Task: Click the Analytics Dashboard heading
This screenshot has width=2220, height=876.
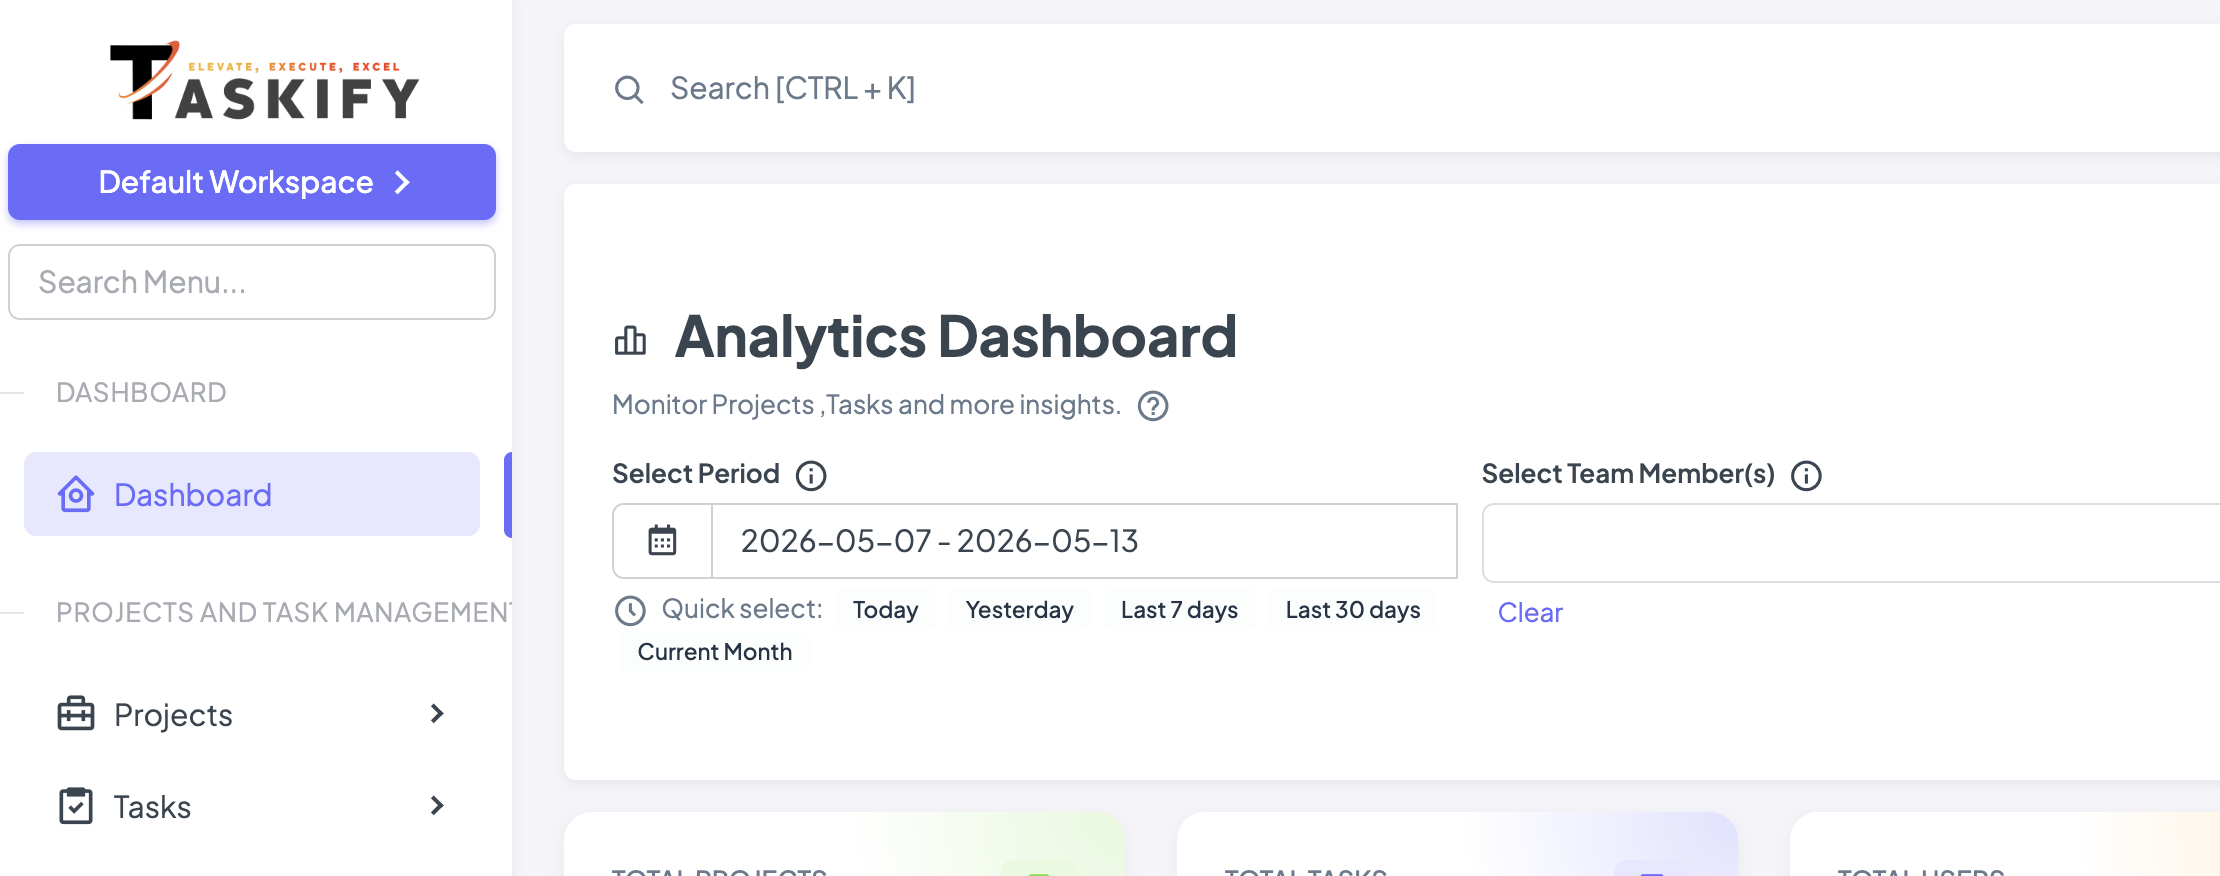Action: [x=956, y=336]
